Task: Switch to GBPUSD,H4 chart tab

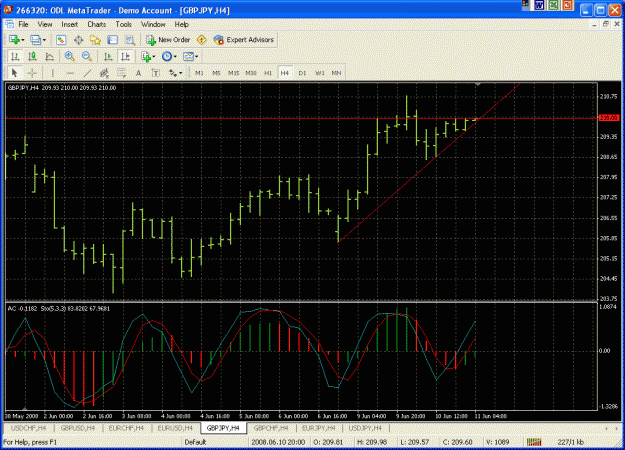Action: pos(78,428)
